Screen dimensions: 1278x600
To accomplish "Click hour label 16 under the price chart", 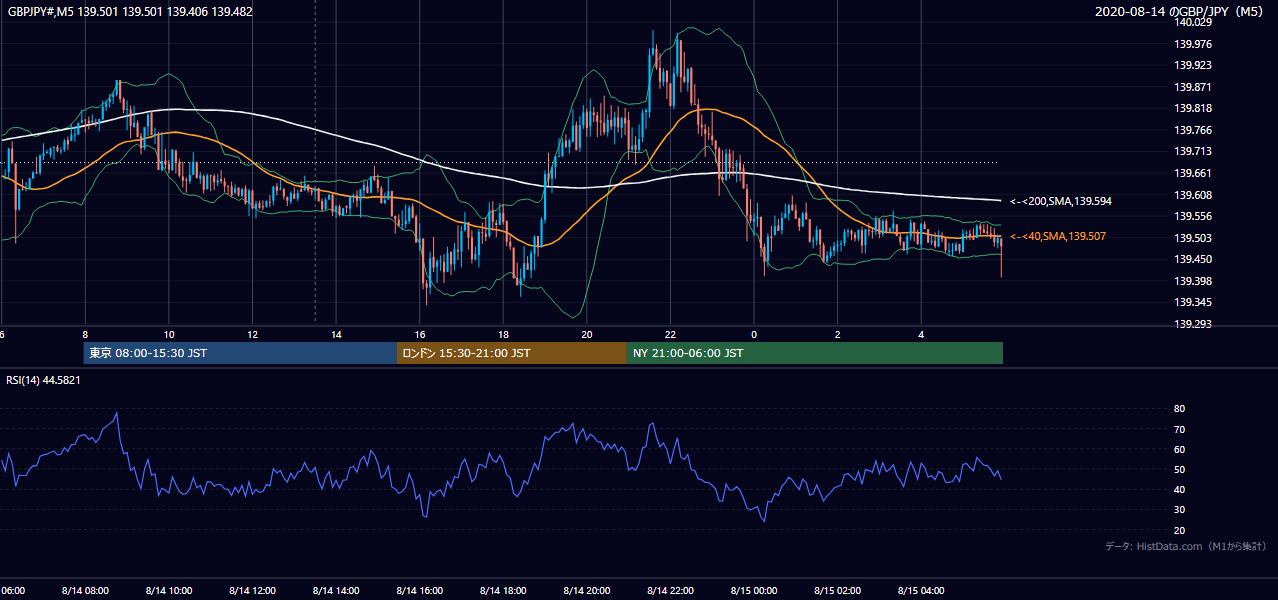I will (x=420, y=335).
